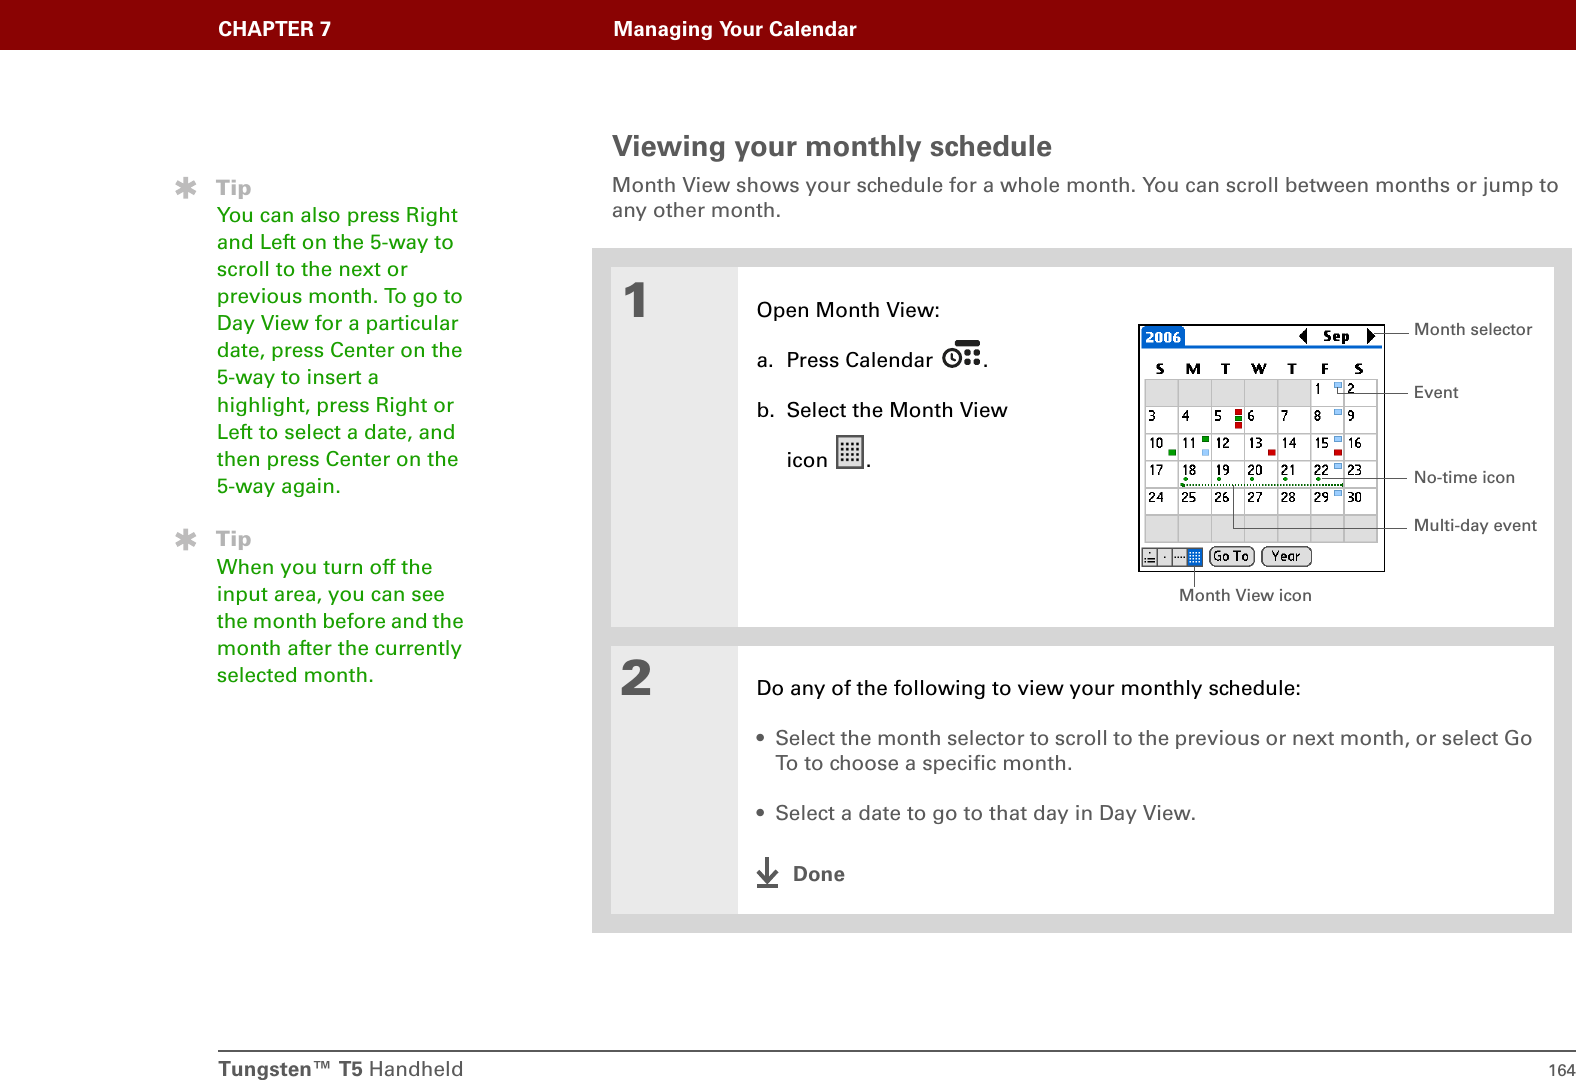Pick day 10 in the month grid
1576x1080 pixels.
point(1162,447)
